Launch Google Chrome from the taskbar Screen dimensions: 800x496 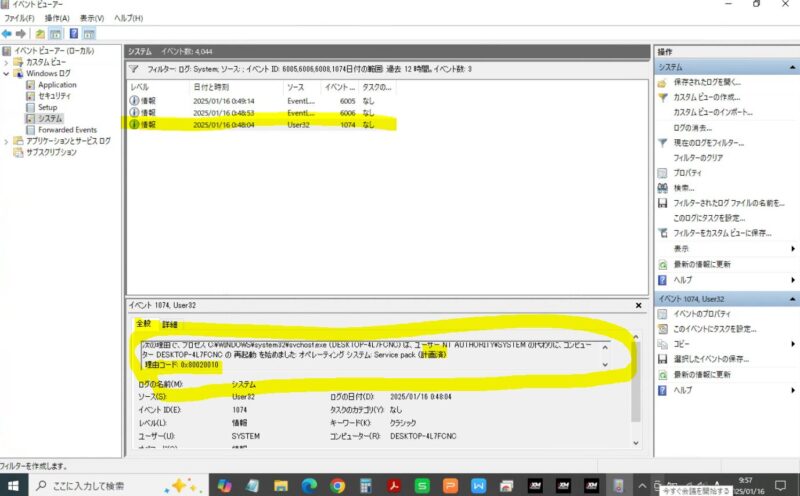337,486
